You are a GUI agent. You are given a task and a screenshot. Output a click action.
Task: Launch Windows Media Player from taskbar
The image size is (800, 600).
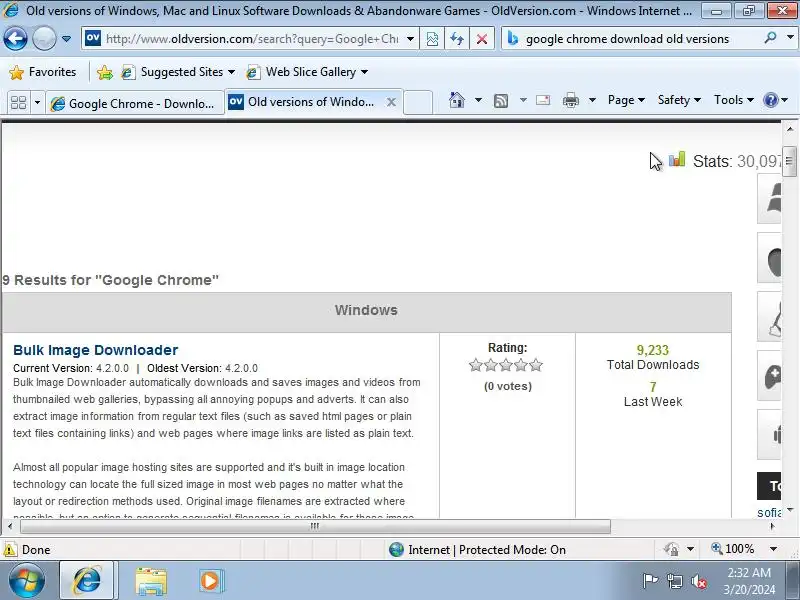(x=210, y=581)
